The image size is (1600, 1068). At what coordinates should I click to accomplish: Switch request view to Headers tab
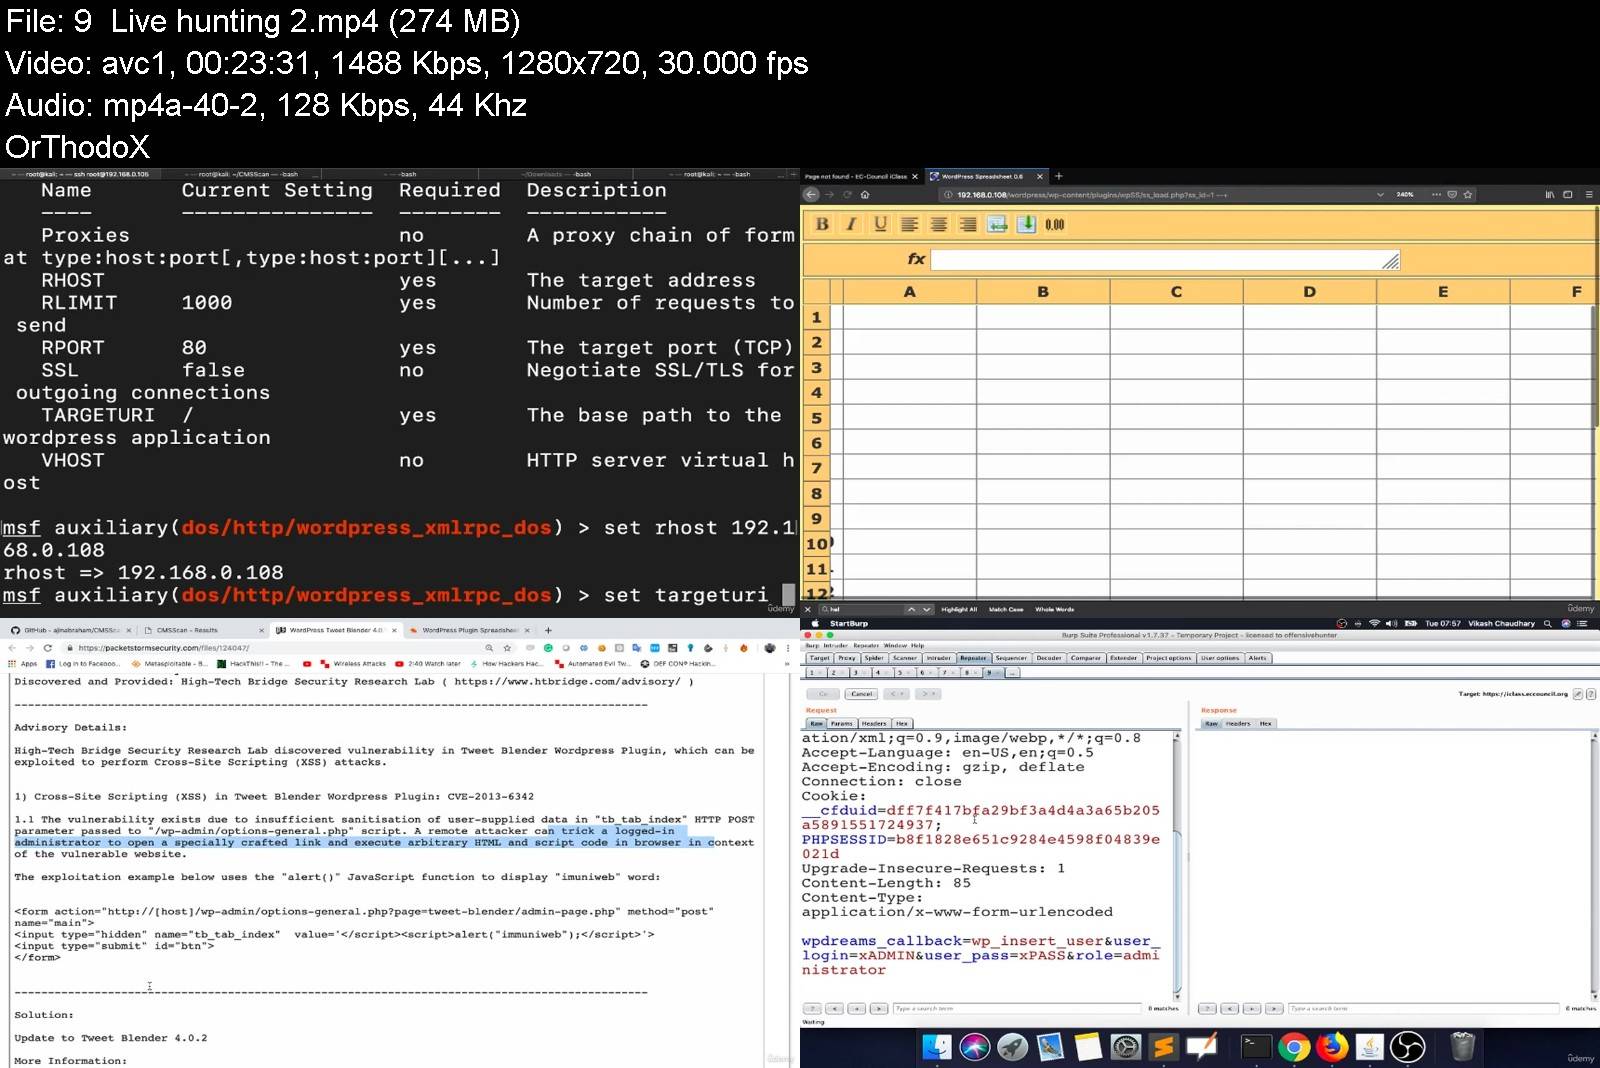click(x=874, y=723)
